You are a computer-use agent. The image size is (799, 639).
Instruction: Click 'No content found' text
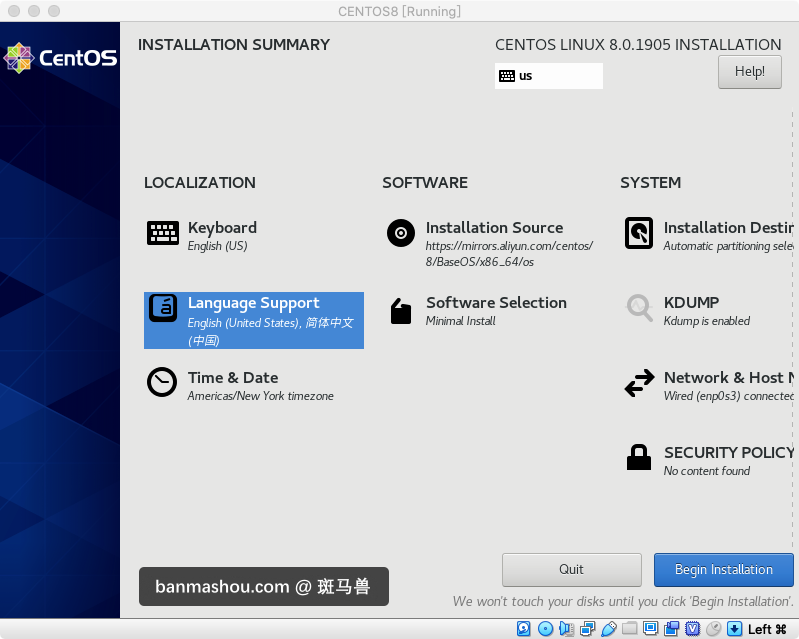pyautogui.click(x=707, y=471)
